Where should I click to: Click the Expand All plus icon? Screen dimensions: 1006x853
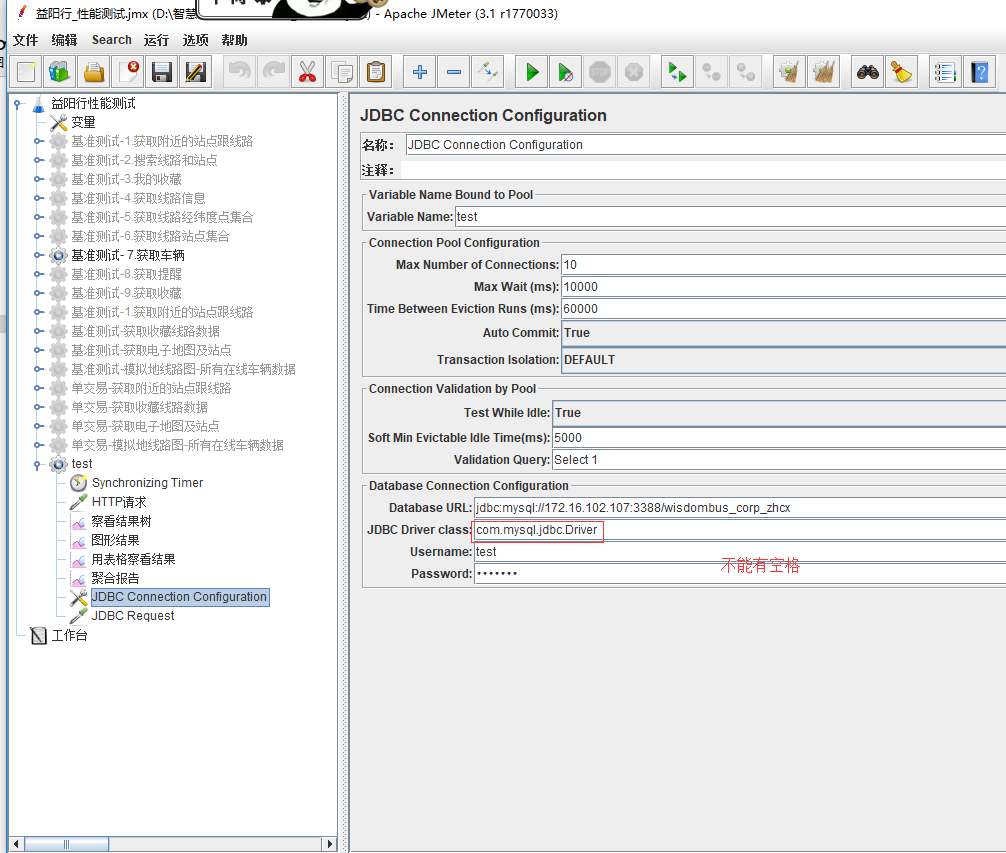click(x=420, y=72)
